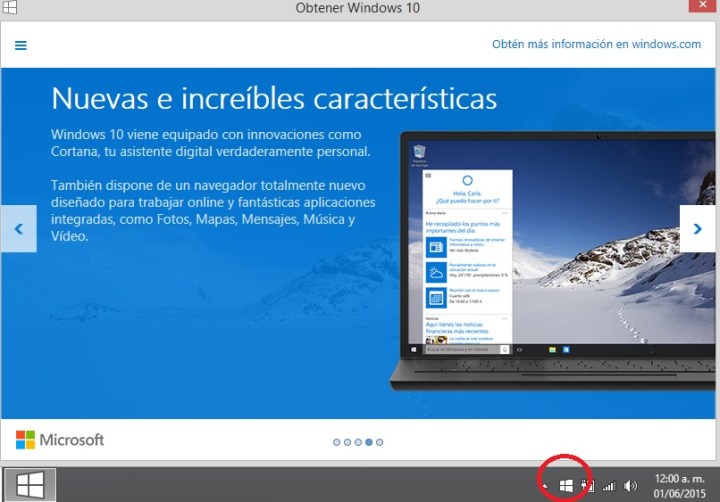Select the second page indicator dot
The image size is (720, 502).
point(347,442)
